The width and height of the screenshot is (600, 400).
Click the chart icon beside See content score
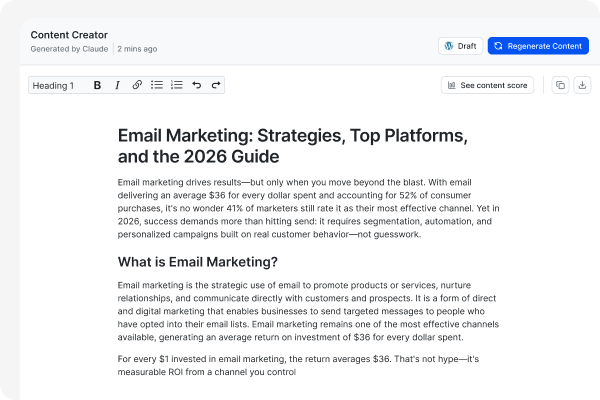click(451, 86)
